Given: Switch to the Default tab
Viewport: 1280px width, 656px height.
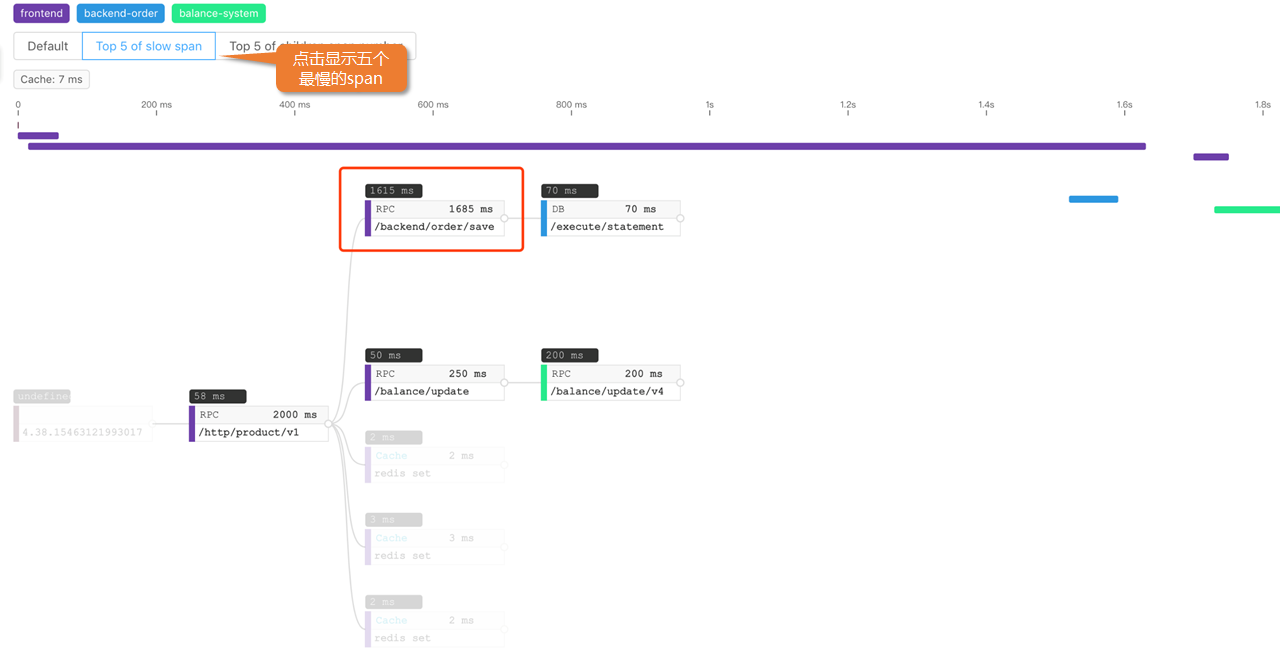Looking at the screenshot, I should pos(45,46).
